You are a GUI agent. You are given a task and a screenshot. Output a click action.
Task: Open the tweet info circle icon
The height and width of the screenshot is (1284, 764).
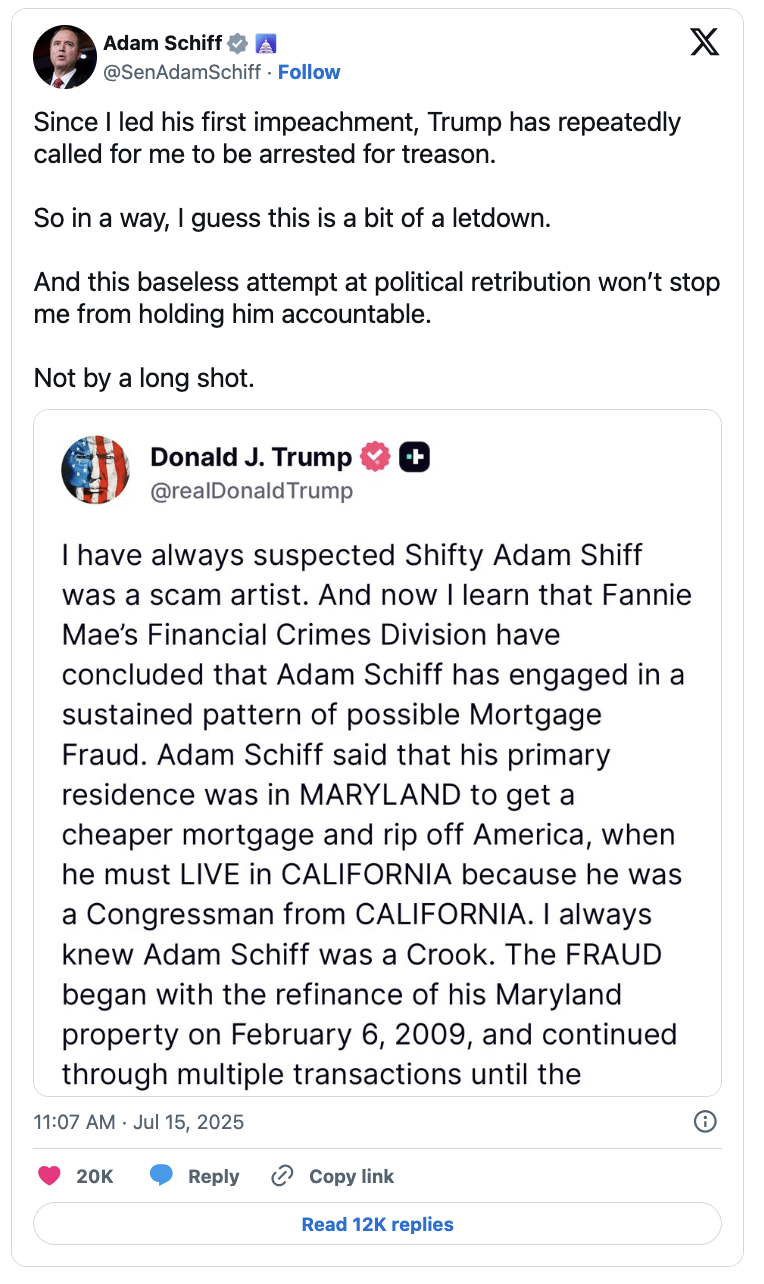(705, 1121)
